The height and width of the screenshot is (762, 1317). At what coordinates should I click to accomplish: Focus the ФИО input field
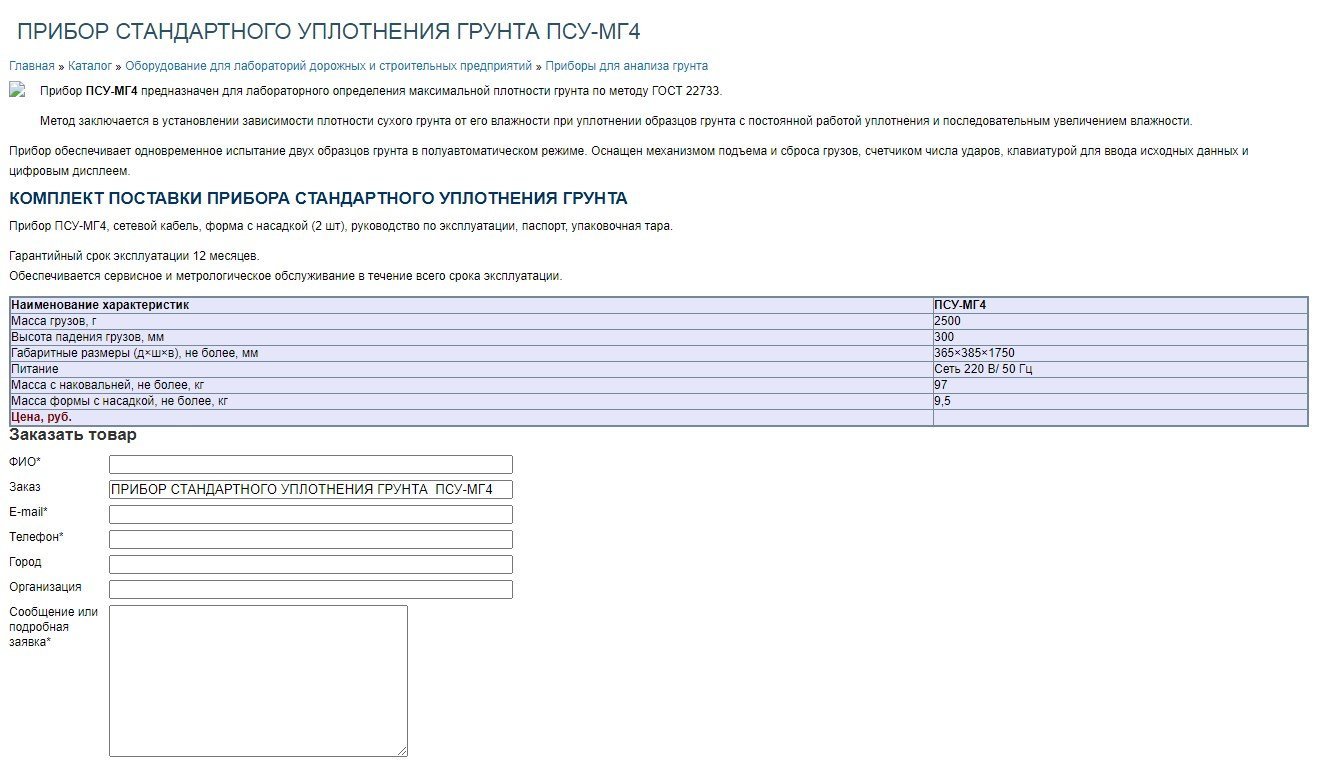point(310,464)
